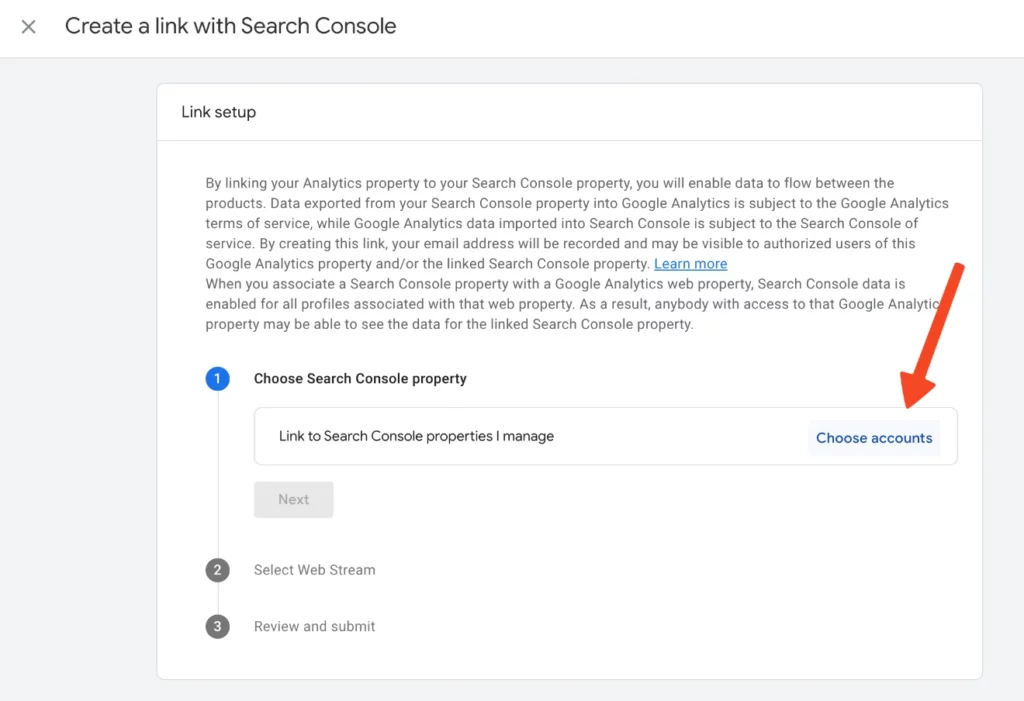Screen dimensions: 1024x701
Task: Open the Learn more link
Action: point(690,263)
